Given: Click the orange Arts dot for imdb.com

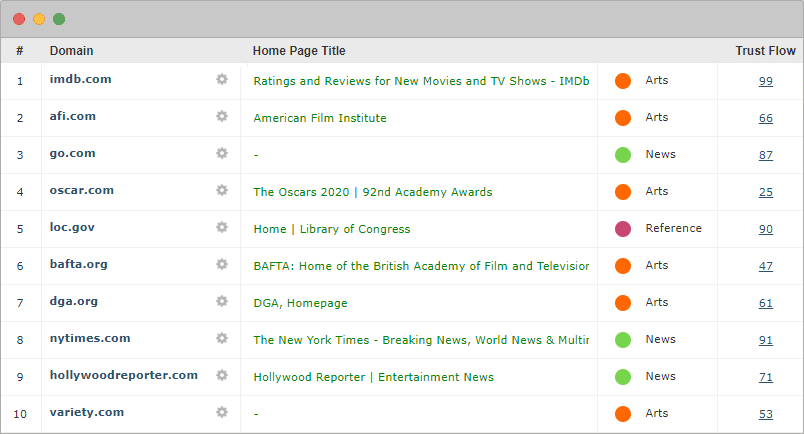Looking at the screenshot, I should 623,81.
